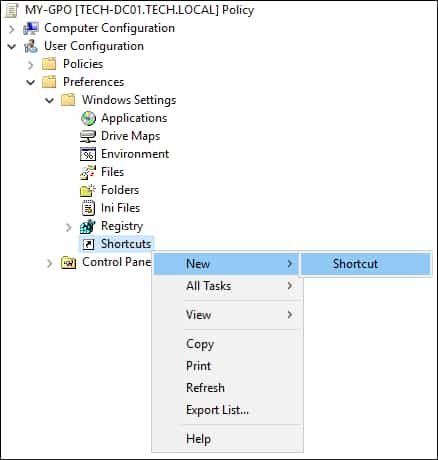Viewport: 438px width, 460px height.
Task: Select the Registry label
Action: (x=122, y=226)
